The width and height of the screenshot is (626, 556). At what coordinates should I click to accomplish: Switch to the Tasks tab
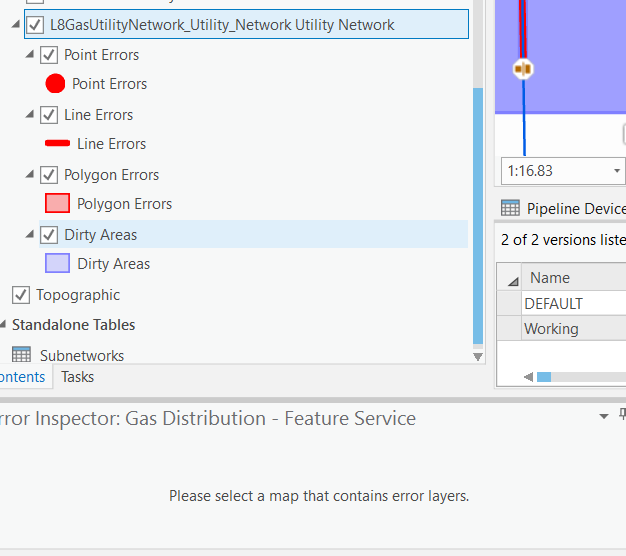point(77,377)
